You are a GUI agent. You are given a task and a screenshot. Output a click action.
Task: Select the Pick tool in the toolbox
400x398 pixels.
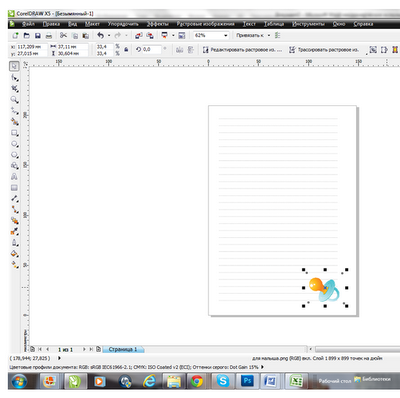pyautogui.click(x=14, y=66)
